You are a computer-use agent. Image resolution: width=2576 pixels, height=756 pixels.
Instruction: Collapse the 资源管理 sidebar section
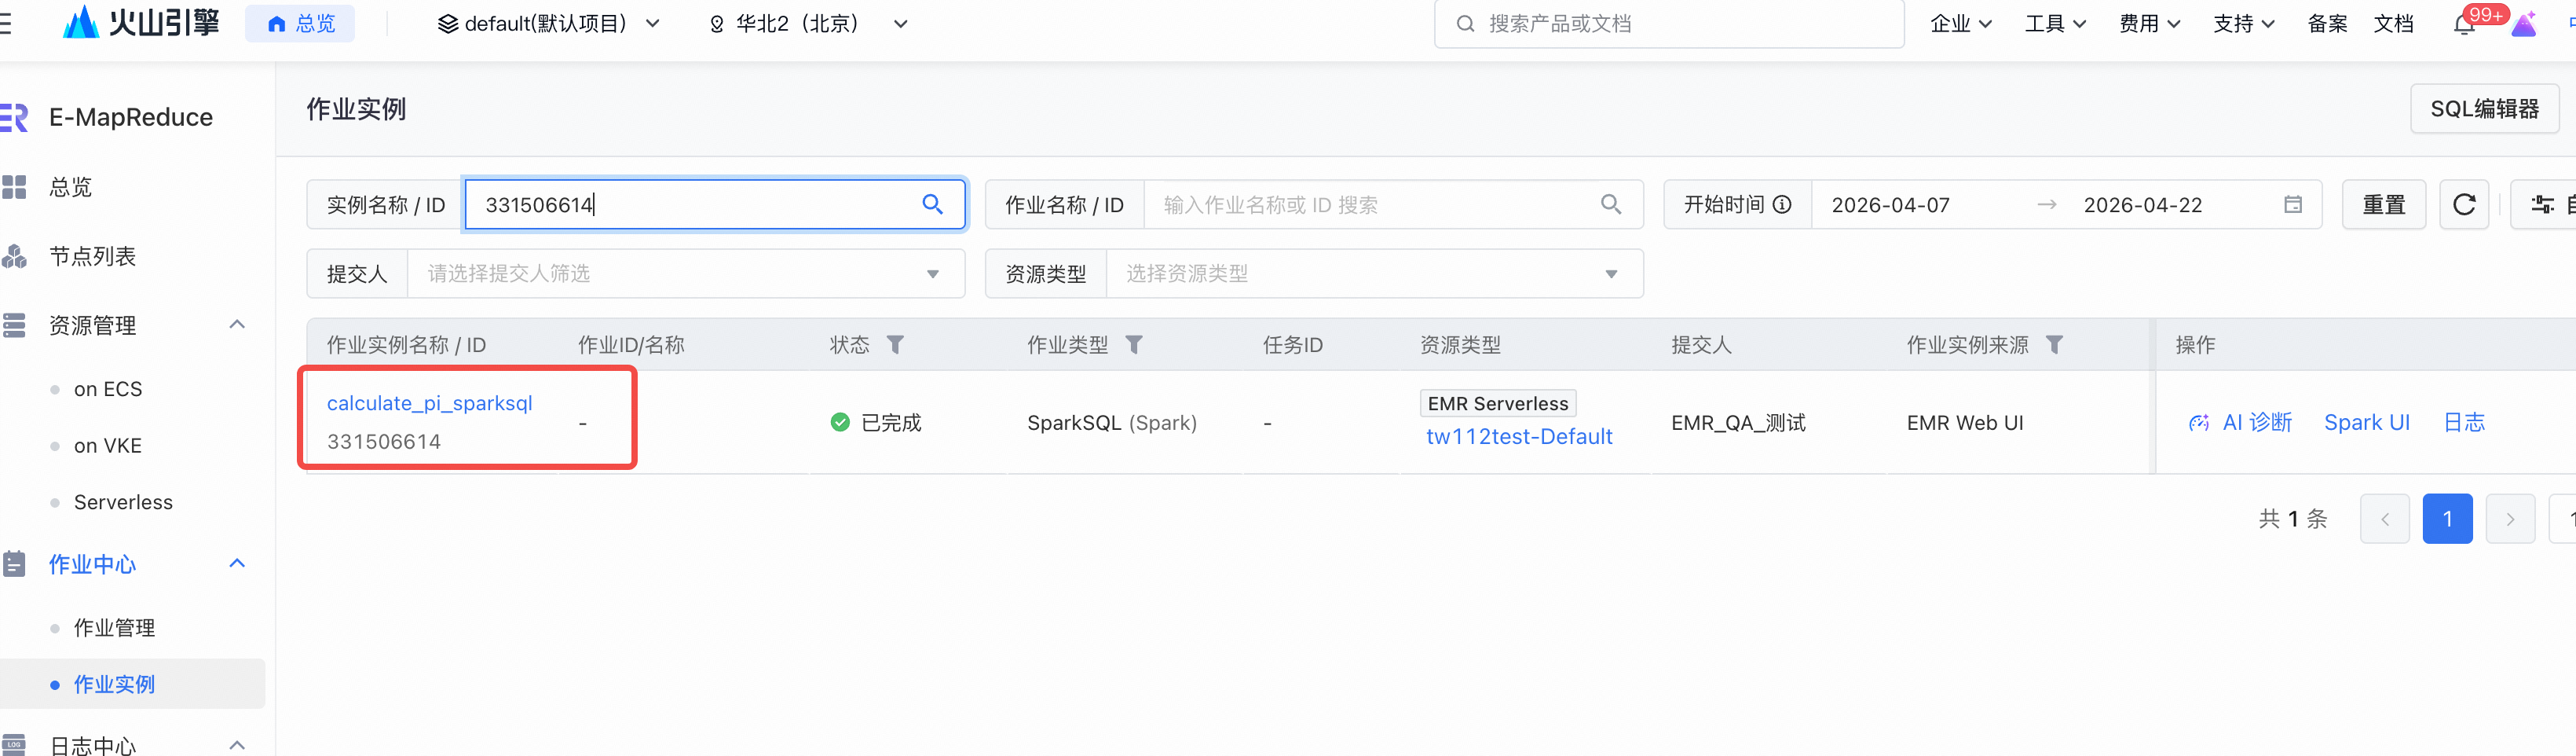(237, 324)
